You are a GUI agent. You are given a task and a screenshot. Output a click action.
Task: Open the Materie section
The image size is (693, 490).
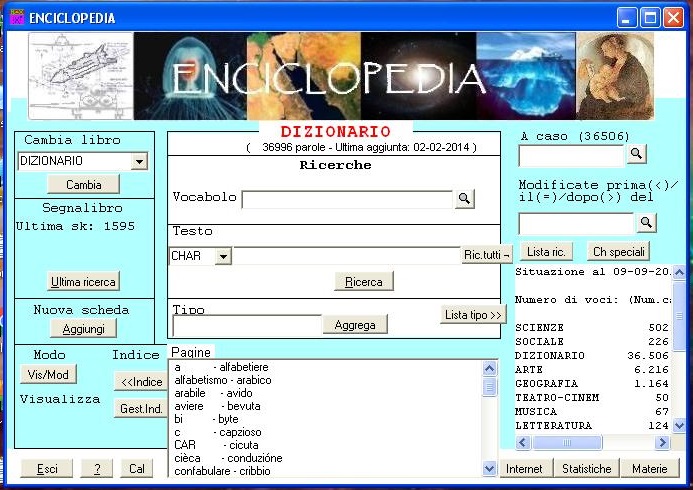click(x=649, y=468)
